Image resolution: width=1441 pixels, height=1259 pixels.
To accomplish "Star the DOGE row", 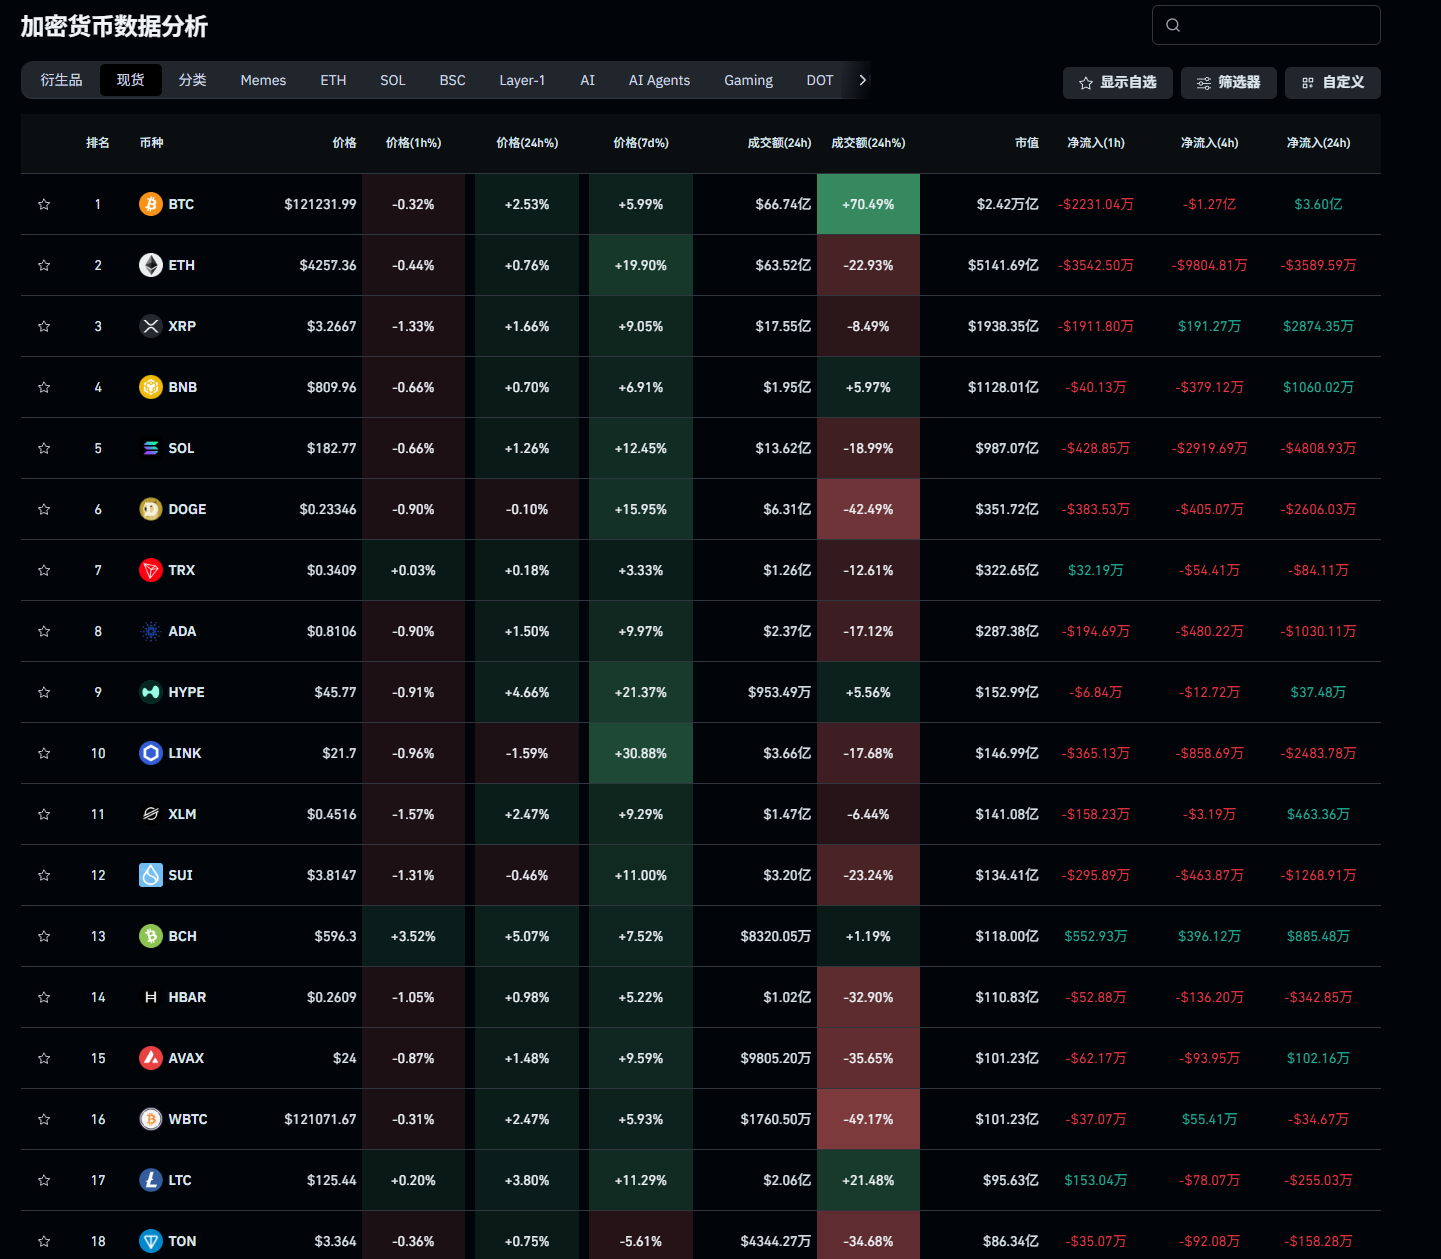I will click(x=44, y=509).
